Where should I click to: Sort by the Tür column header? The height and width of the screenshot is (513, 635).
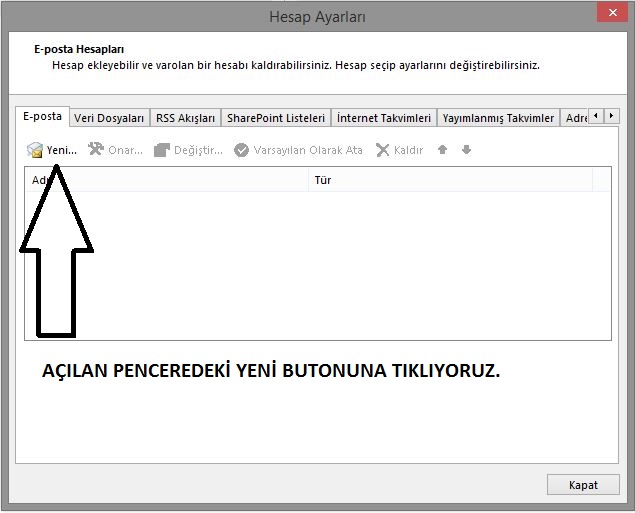pyautogui.click(x=450, y=180)
